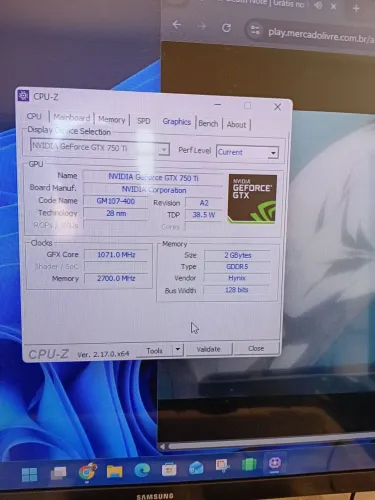Switch to the SPD tab
Viewport: 375px width, 500px height.
144,121
